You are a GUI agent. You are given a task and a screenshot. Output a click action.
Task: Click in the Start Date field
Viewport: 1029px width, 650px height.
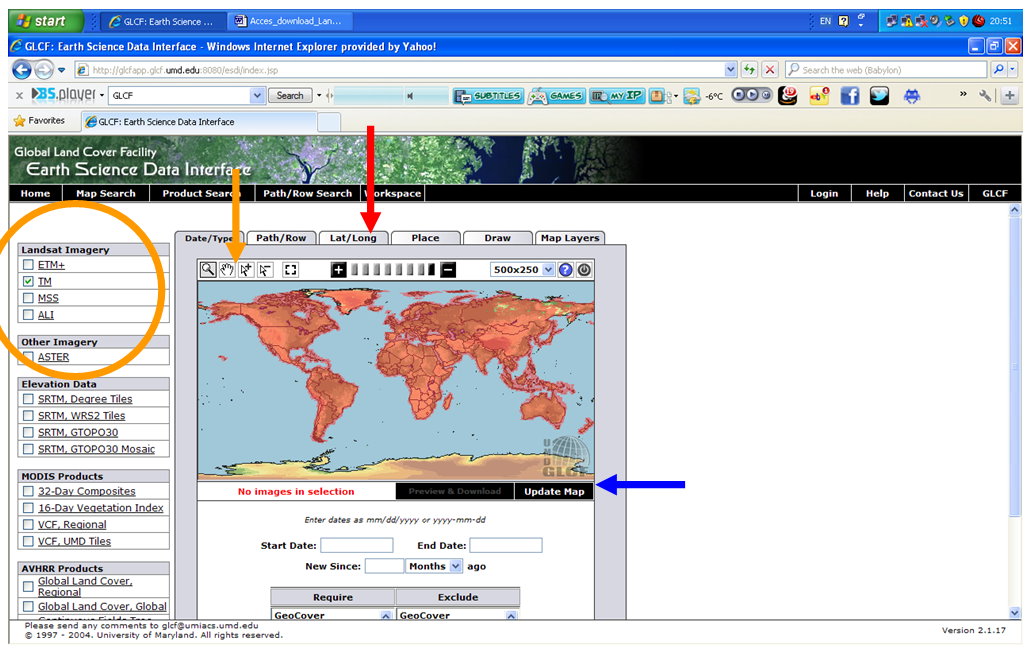coord(356,545)
